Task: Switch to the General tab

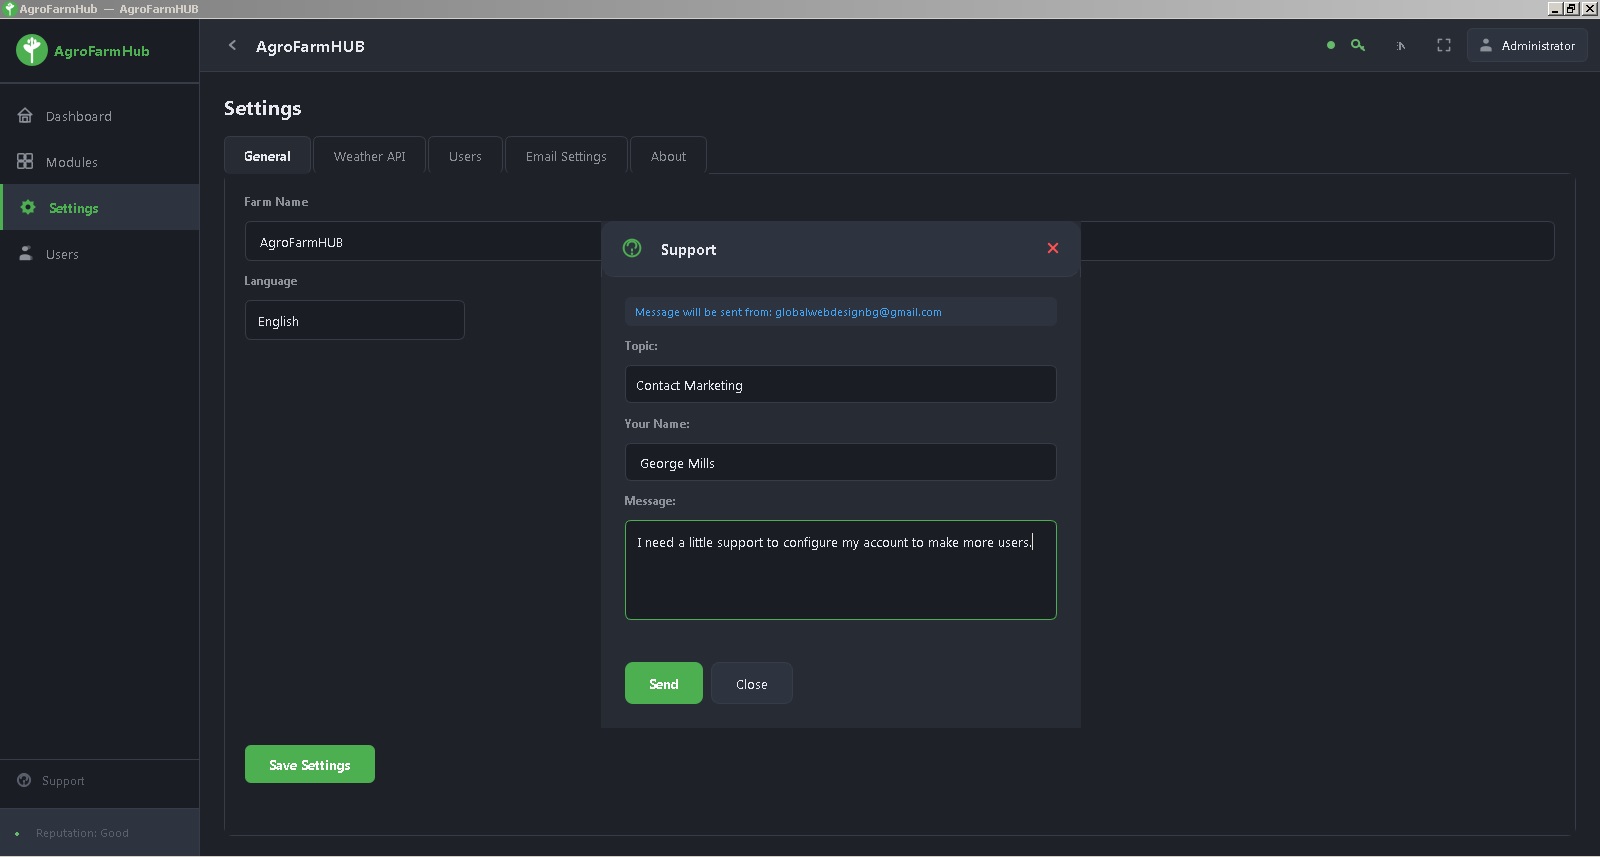Action: (x=267, y=156)
